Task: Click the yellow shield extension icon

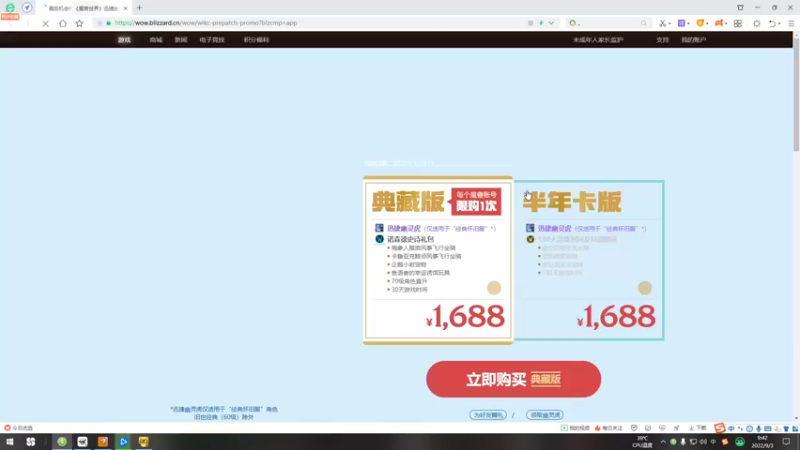Action: tap(700, 23)
